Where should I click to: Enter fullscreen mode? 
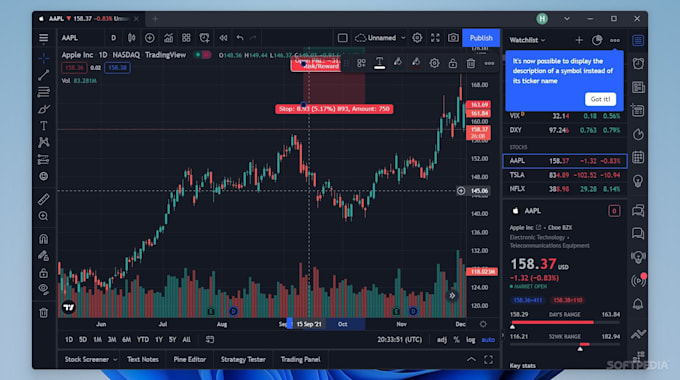pyautogui.click(x=435, y=38)
